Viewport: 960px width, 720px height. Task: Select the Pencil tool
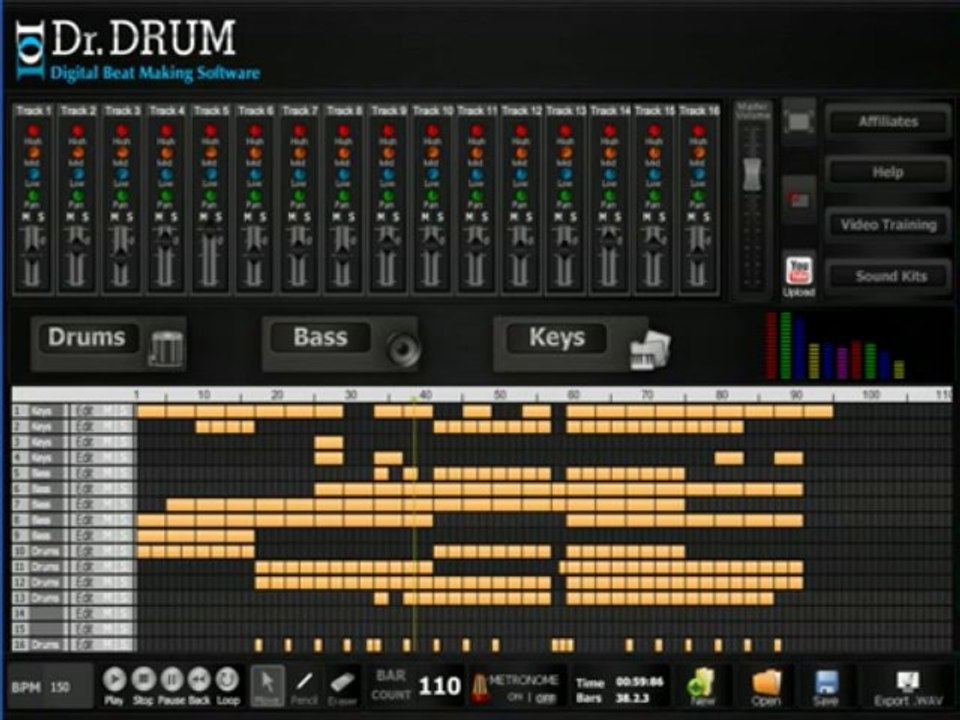(x=304, y=684)
